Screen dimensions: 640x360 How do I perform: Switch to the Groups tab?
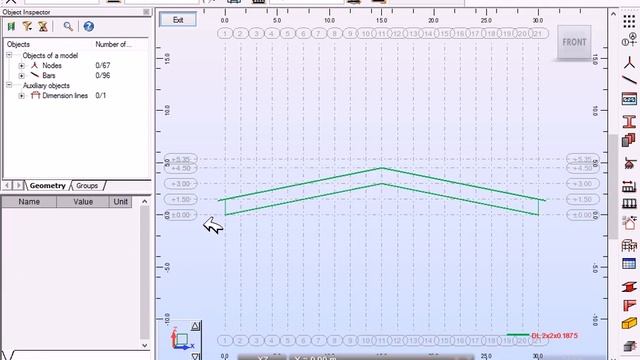(x=87, y=186)
